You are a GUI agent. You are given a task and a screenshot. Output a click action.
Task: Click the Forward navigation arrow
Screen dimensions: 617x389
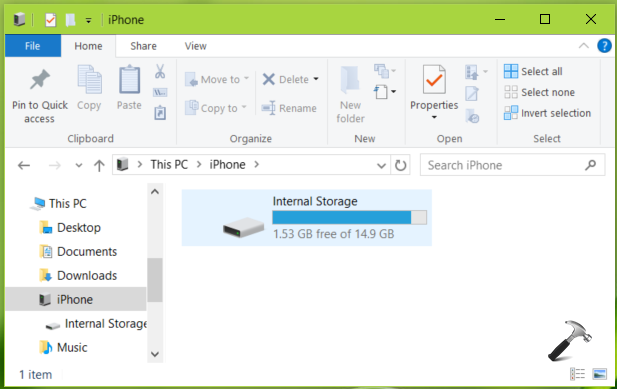(x=54, y=165)
